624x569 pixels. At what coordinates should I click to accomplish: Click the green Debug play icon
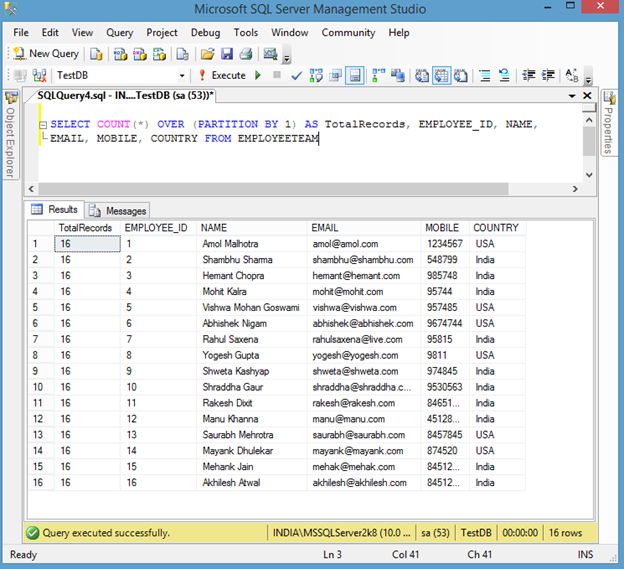[x=258, y=75]
